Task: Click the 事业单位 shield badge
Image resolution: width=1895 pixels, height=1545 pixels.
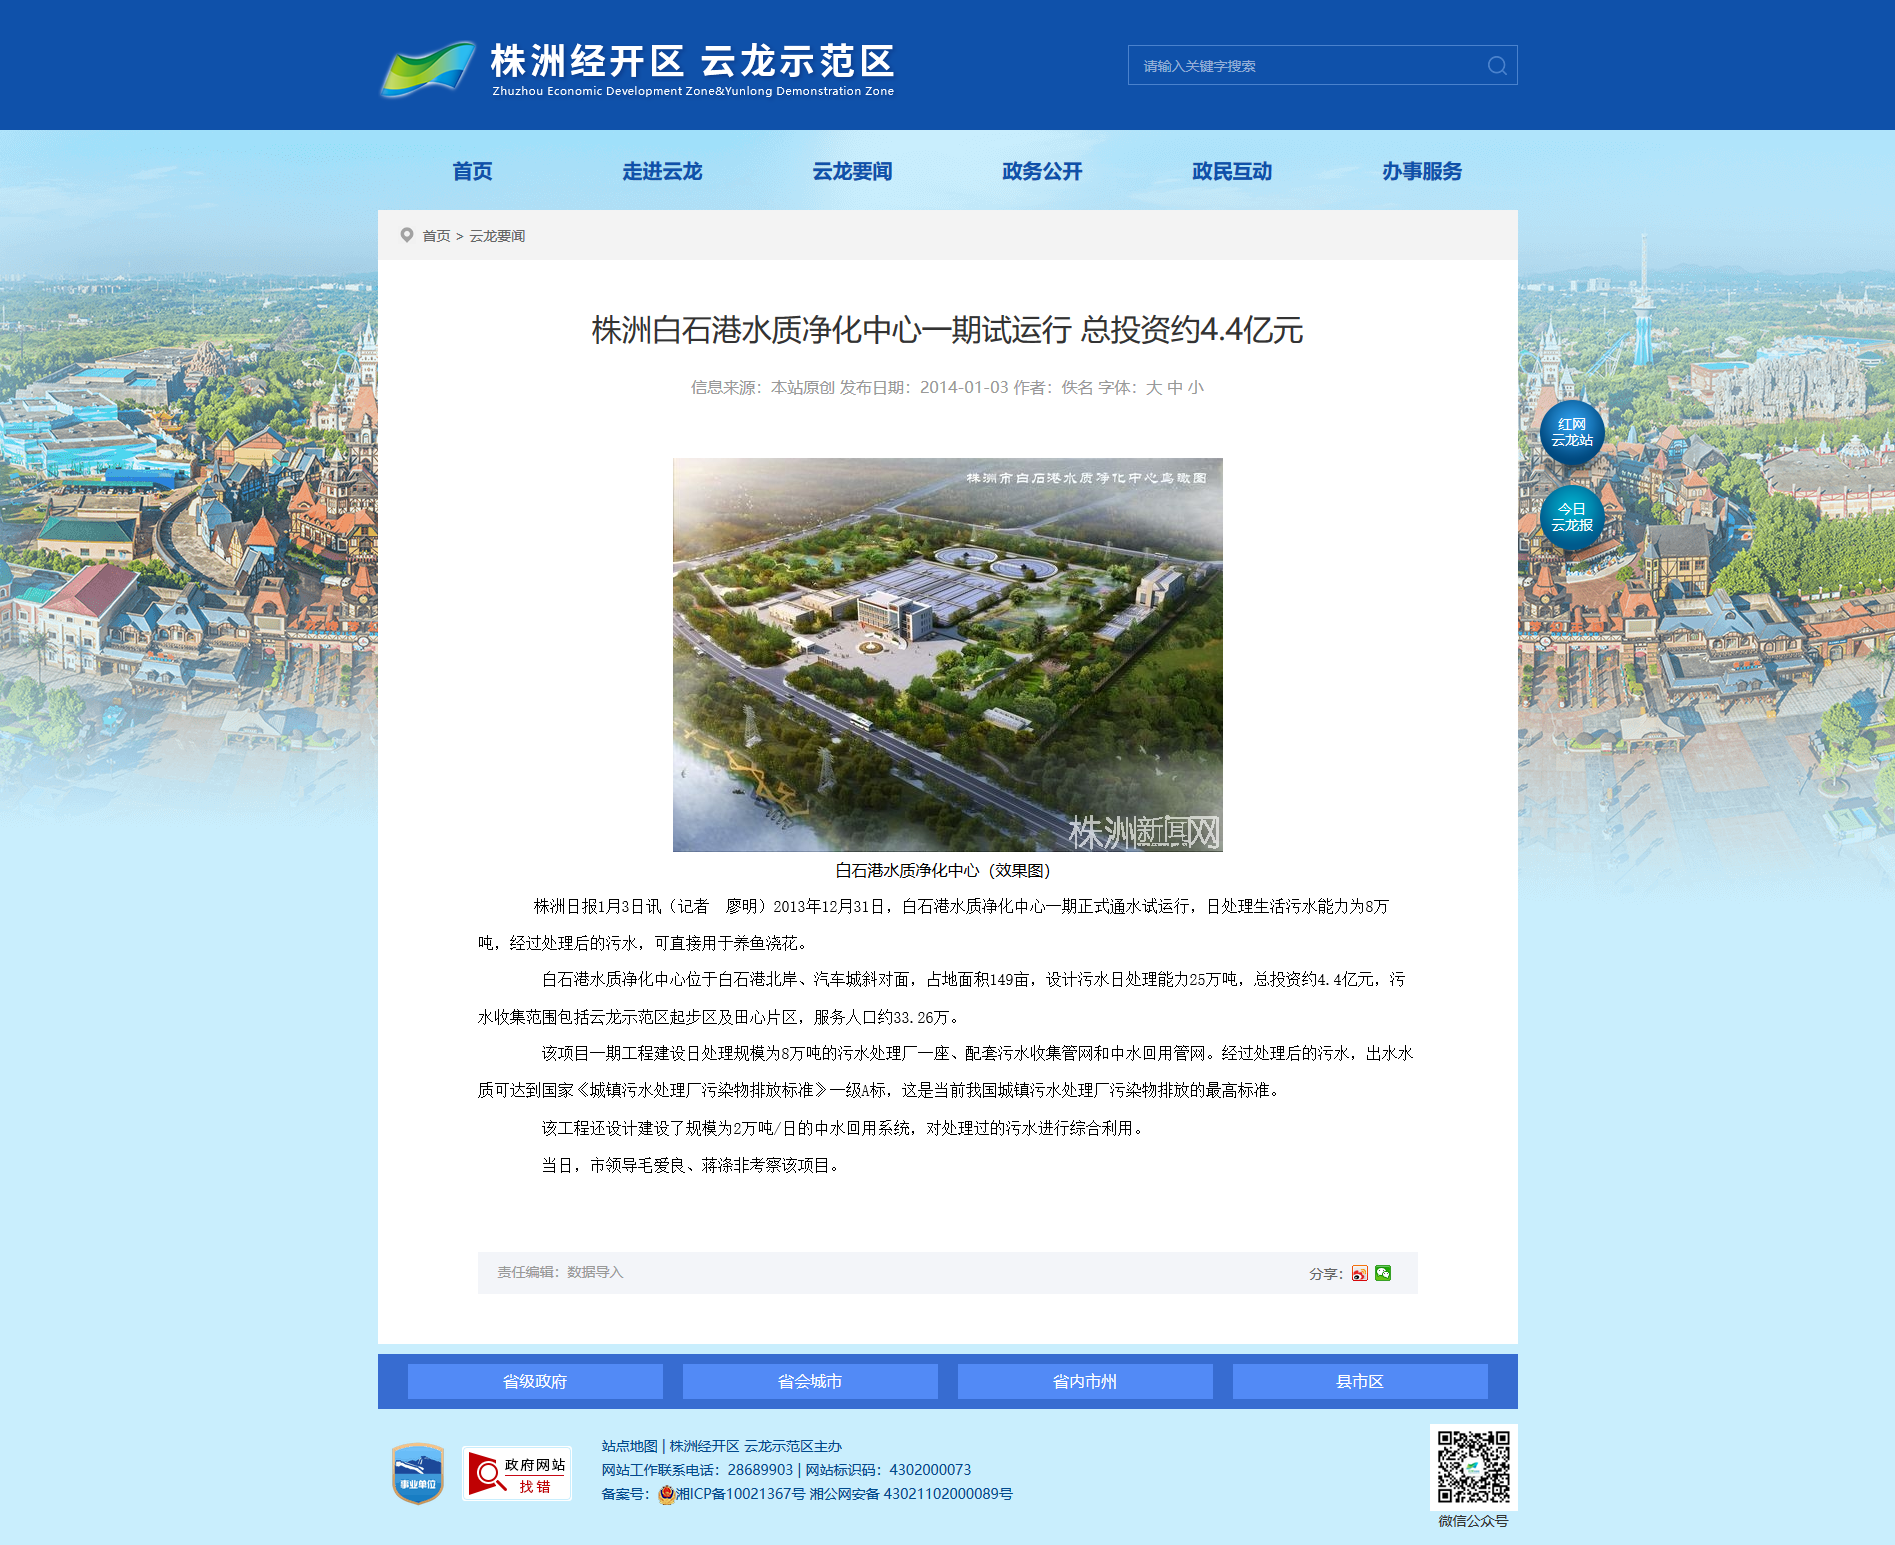Action: coord(418,1473)
